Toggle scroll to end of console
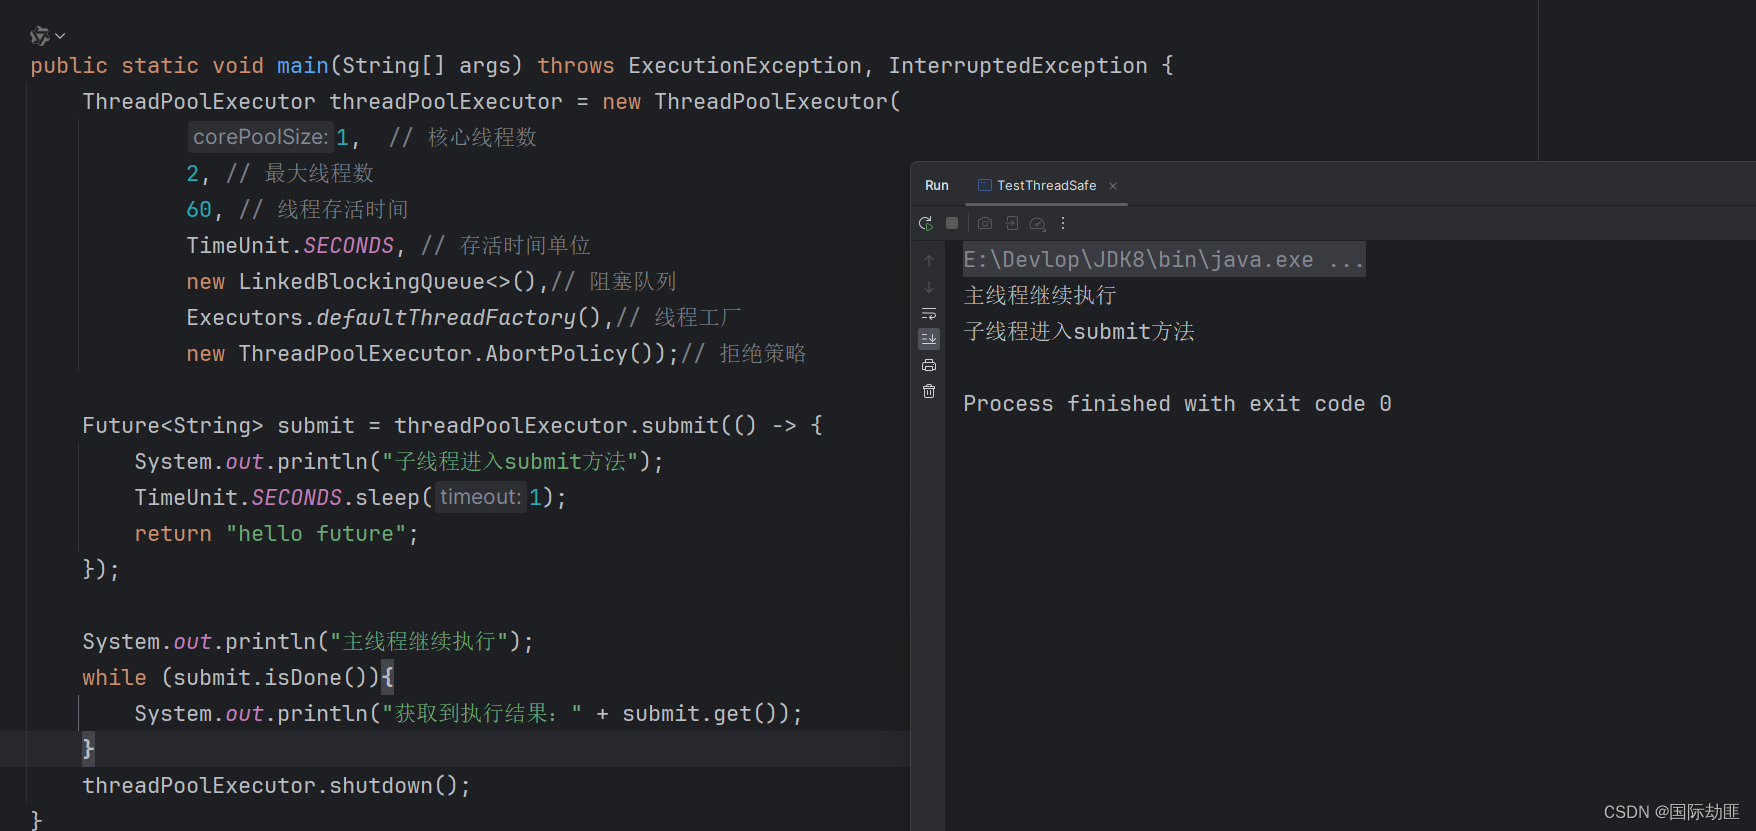This screenshot has width=1756, height=831. 929,339
